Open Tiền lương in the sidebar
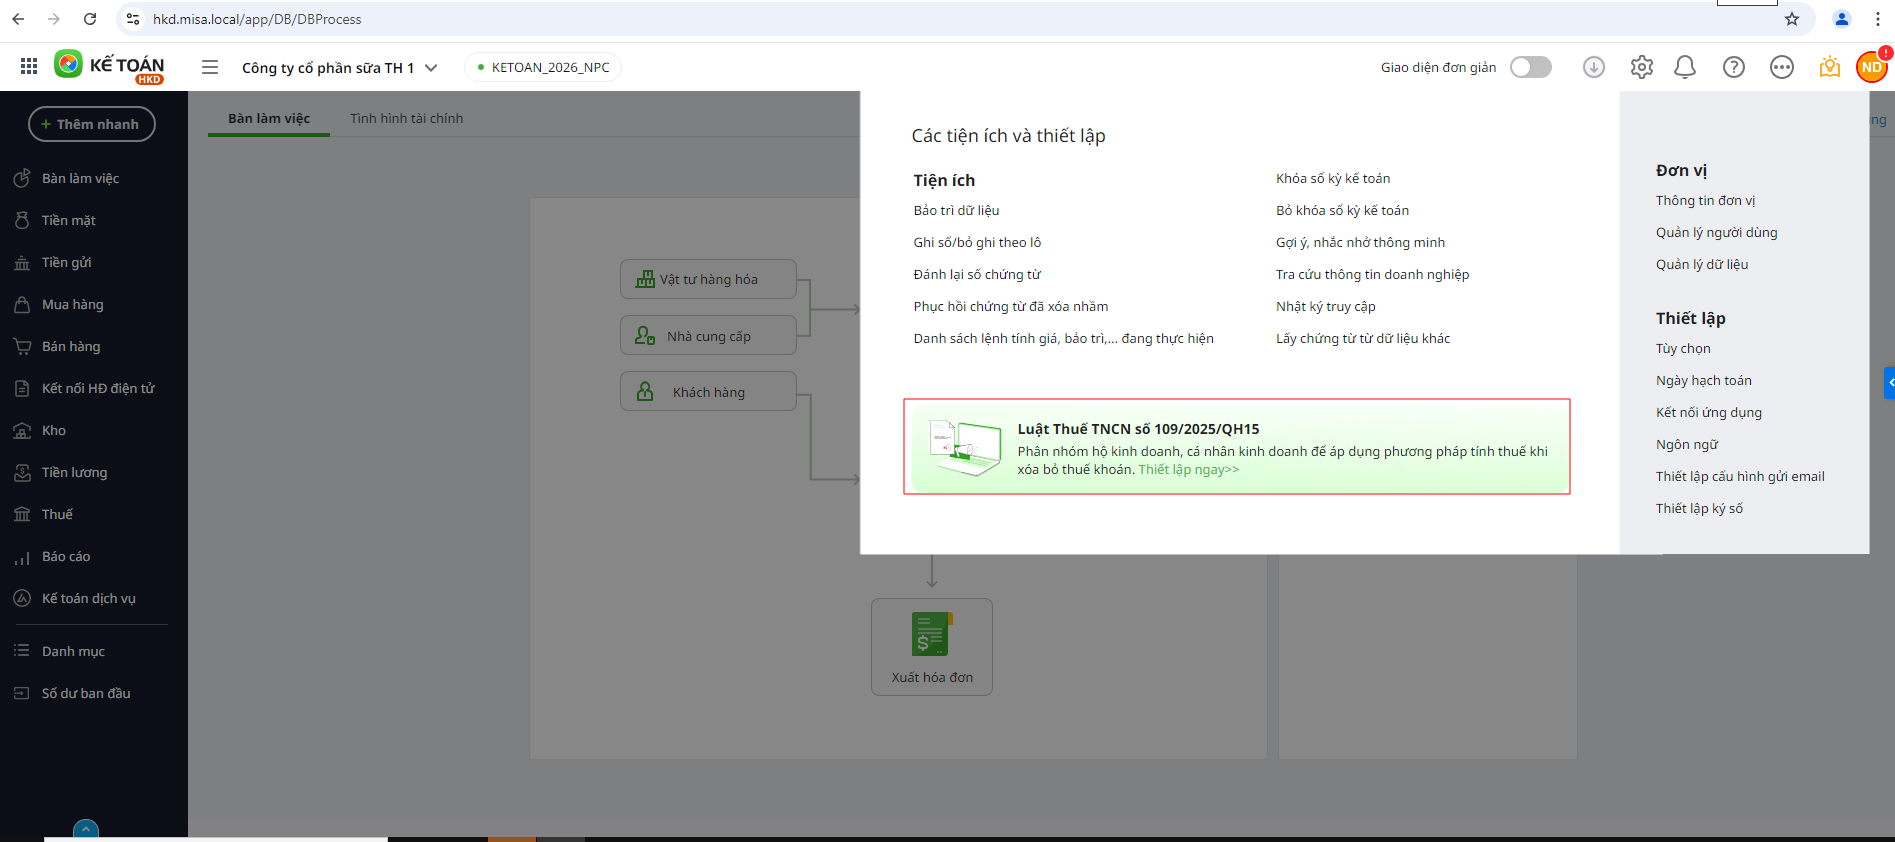 point(74,472)
